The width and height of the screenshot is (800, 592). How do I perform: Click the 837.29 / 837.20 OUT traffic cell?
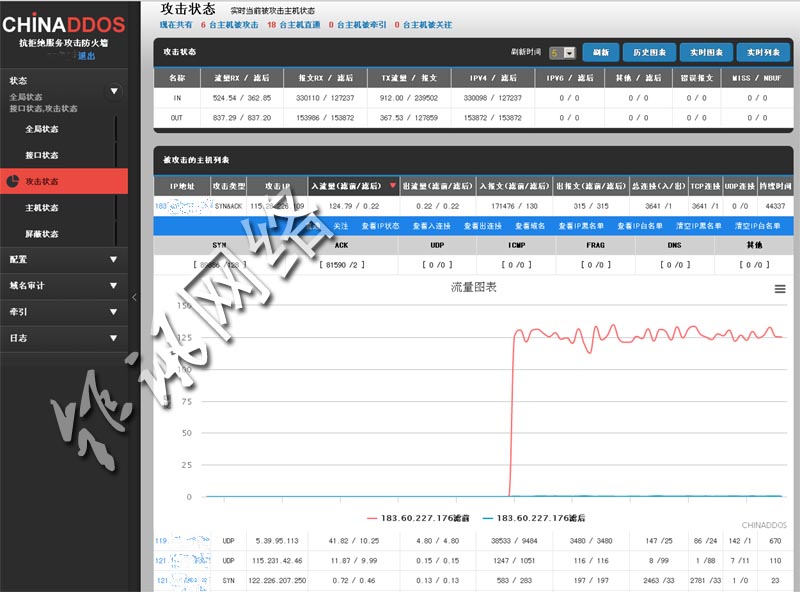(x=242, y=117)
